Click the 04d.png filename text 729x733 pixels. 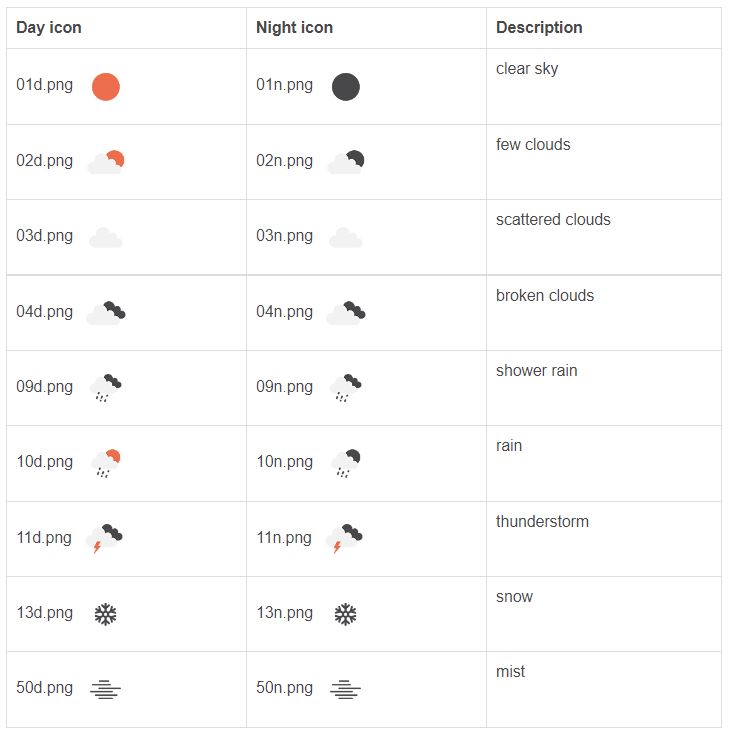44,312
